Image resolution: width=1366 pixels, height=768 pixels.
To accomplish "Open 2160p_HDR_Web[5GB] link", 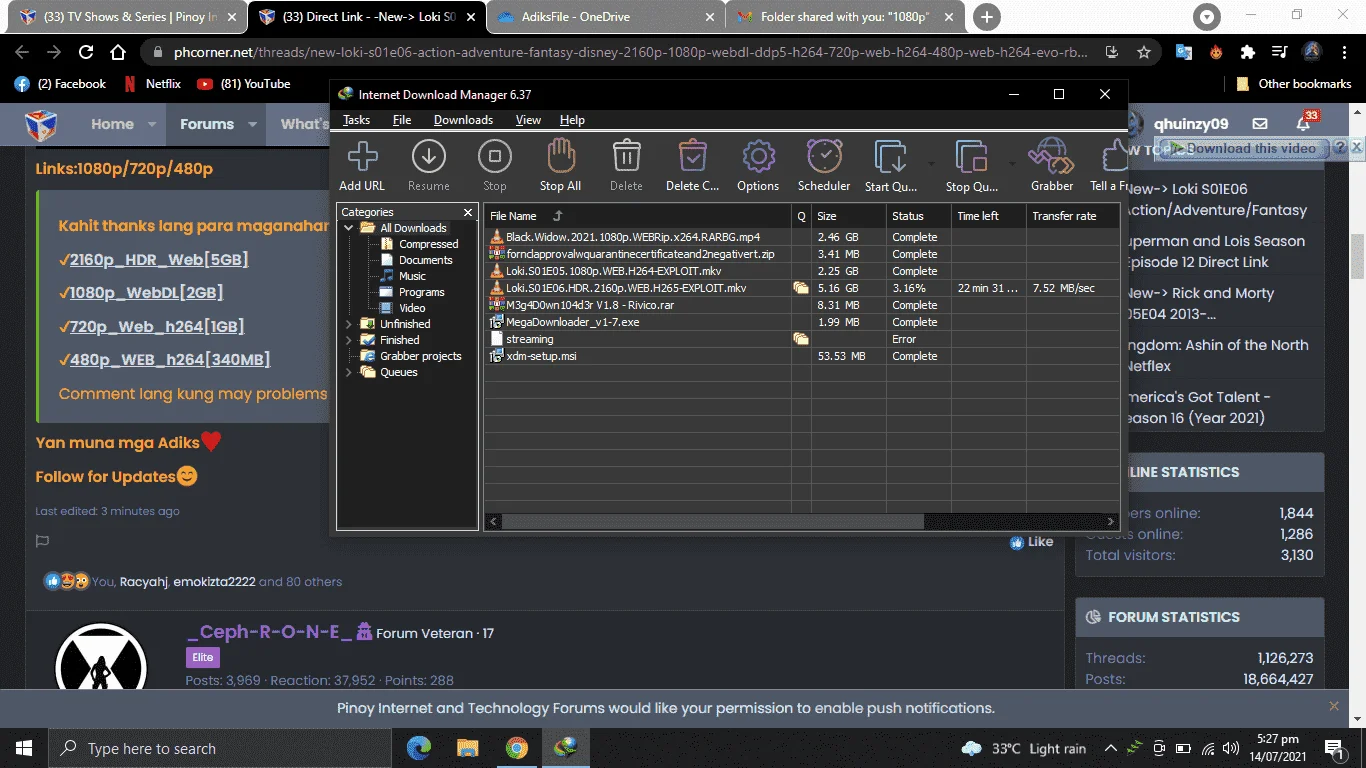I will click(158, 260).
